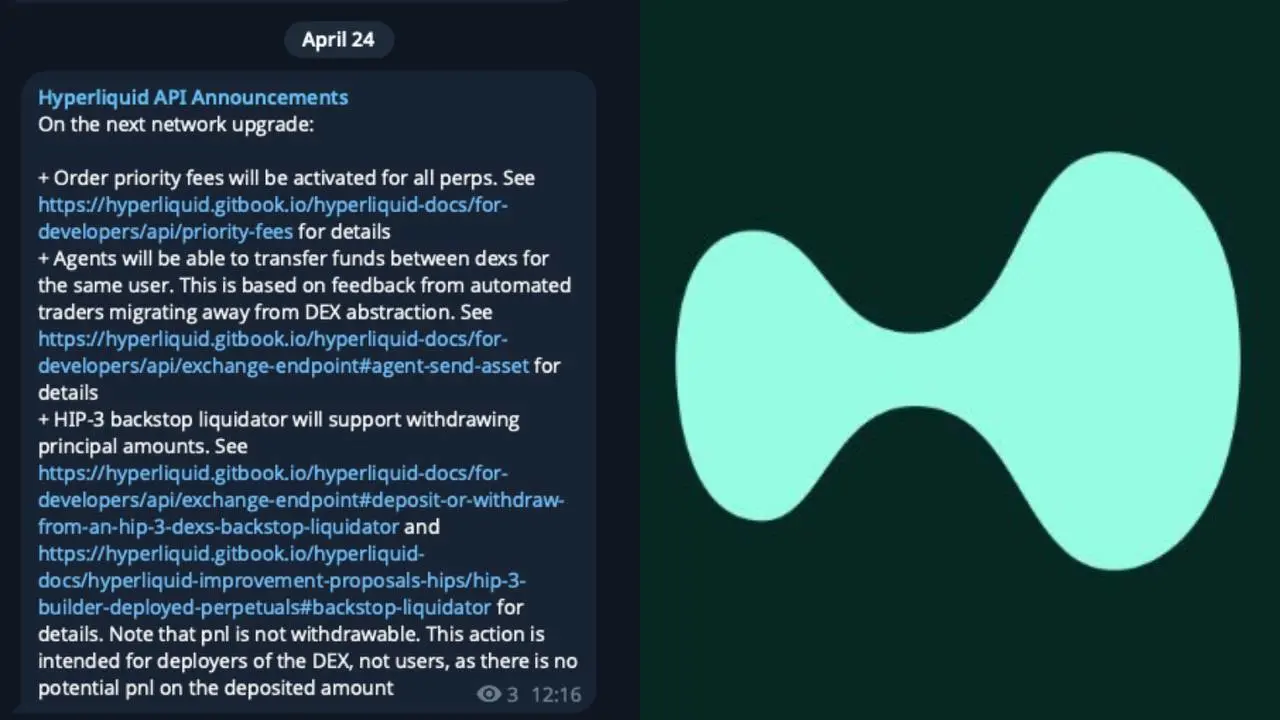Open Hyperliquid API Announcements channel name
This screenshot has height=720, width=1280.
pos(193,97)
